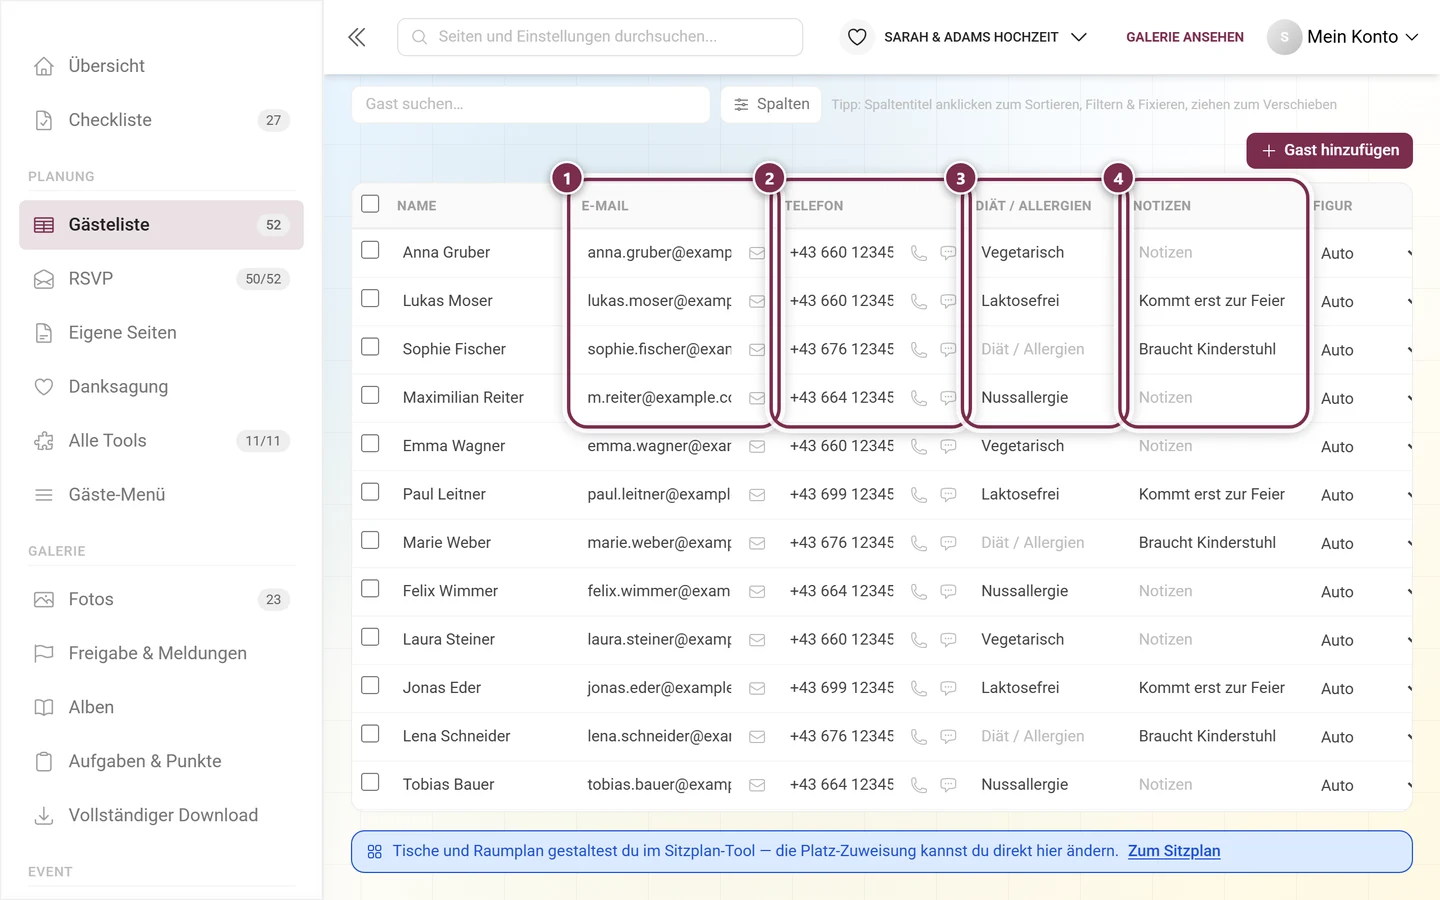Click phone icon in Laura Steiner row
The image size is (1440, 900).
pos(919,640)
